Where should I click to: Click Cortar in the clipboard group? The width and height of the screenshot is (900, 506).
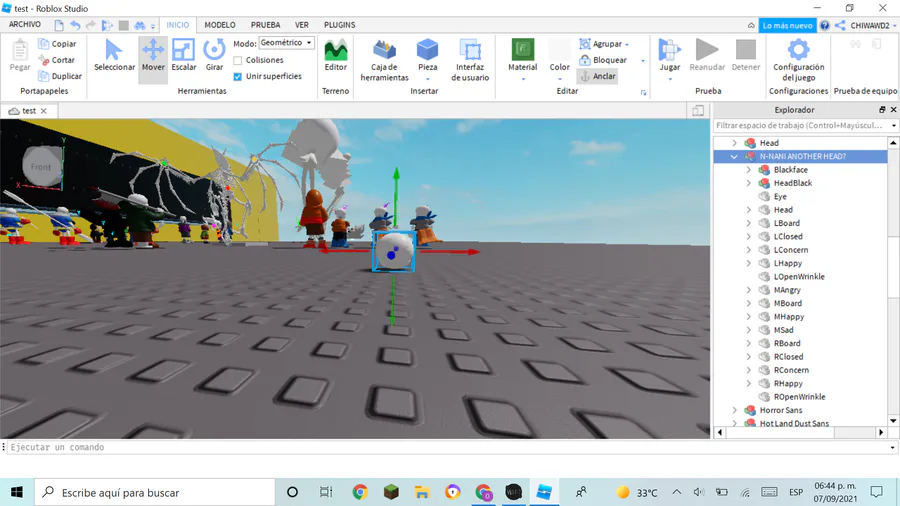[56, 60]
